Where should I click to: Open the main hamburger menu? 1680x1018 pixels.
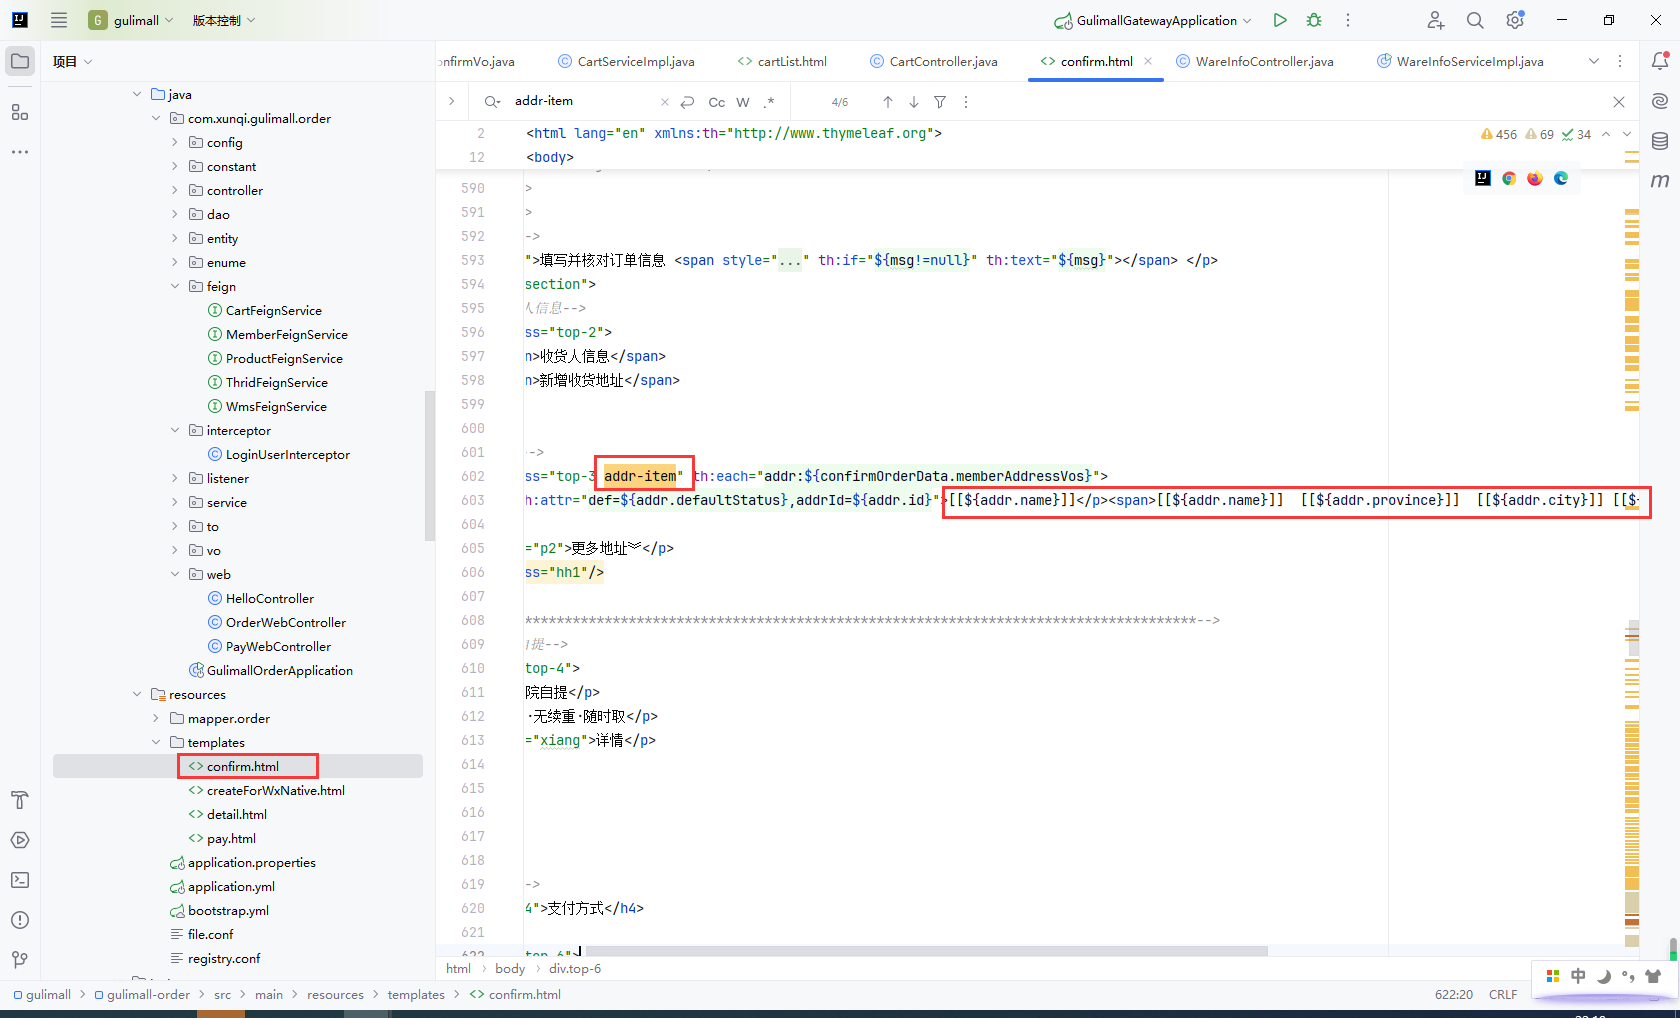click(59, 20)
